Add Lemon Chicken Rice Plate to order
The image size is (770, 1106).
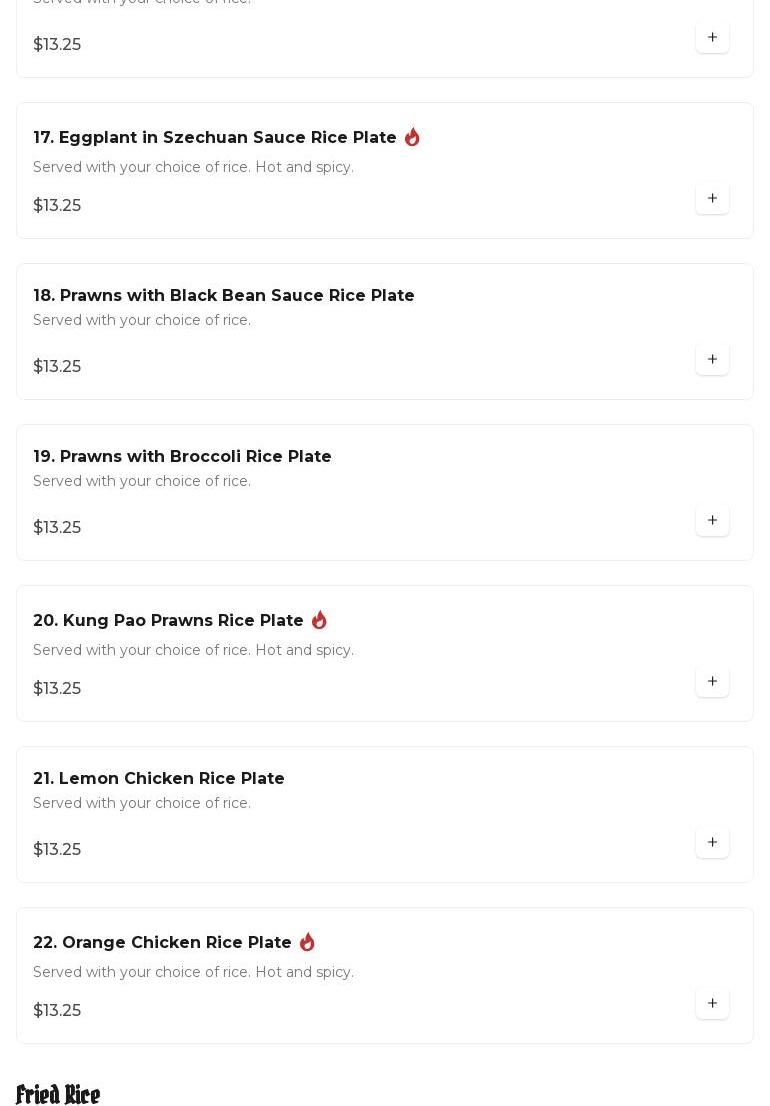pyautogui.click(x=712, y=842)
